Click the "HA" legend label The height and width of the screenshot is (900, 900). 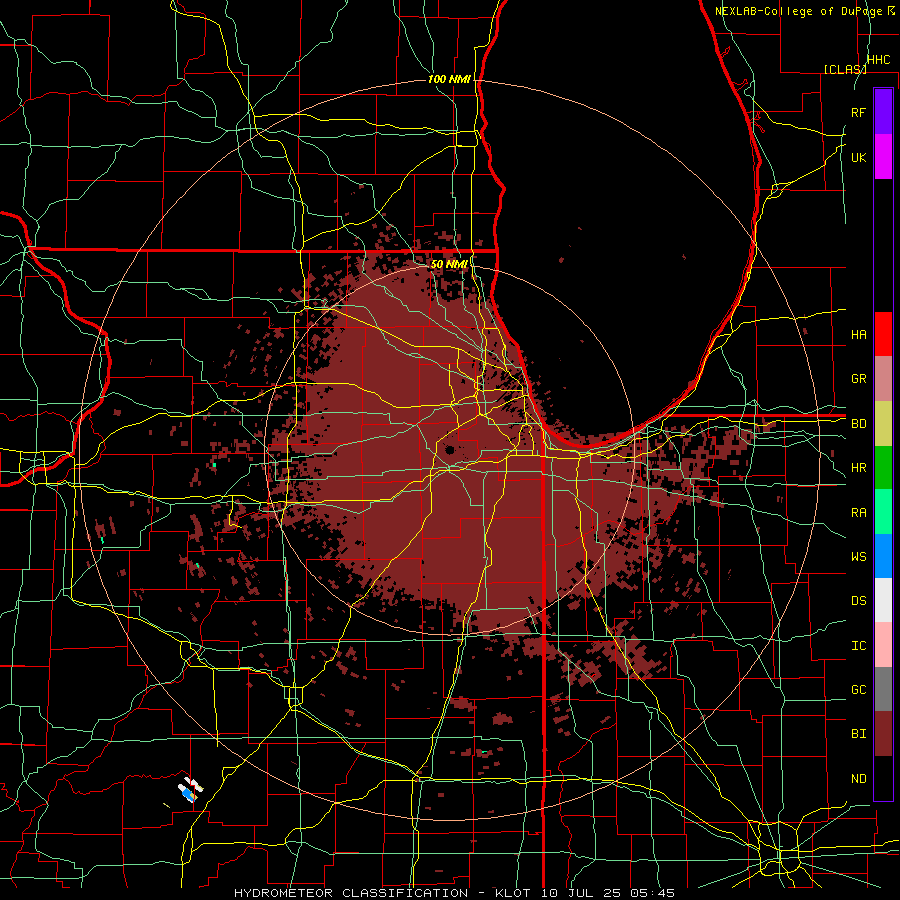(x=858, y=335)
